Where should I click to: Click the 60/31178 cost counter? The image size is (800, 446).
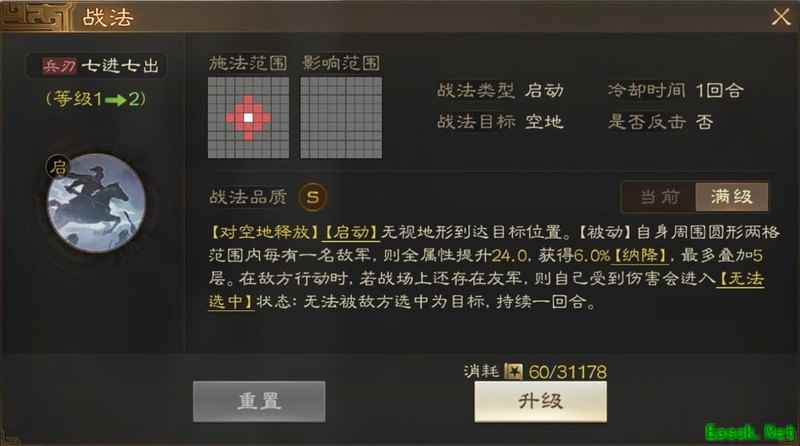point(568,371)
